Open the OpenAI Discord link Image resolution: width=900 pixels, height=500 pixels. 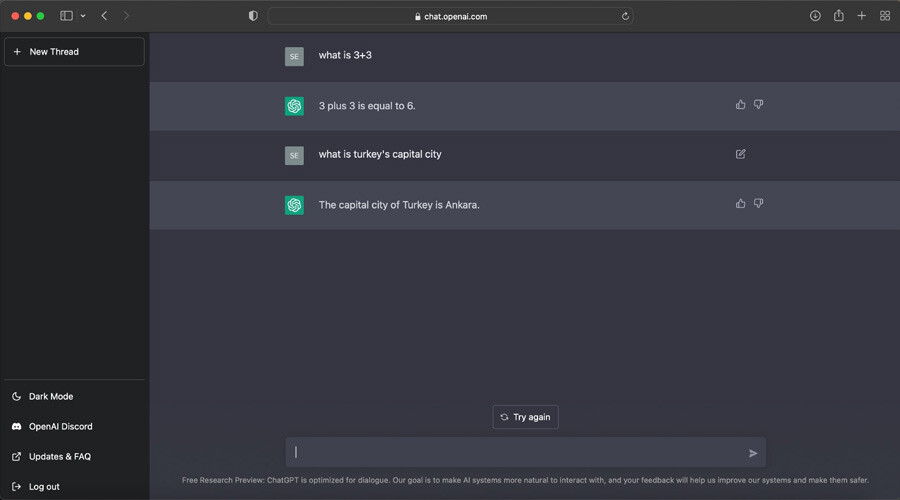coord(60,426)
